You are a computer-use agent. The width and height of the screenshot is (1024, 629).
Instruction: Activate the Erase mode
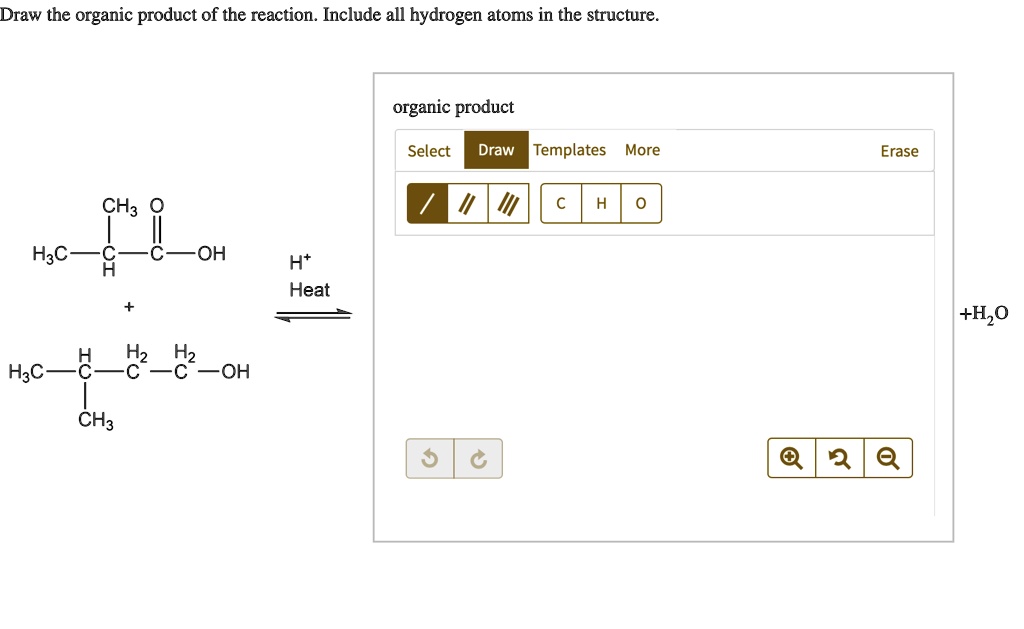tap(899, 151)
